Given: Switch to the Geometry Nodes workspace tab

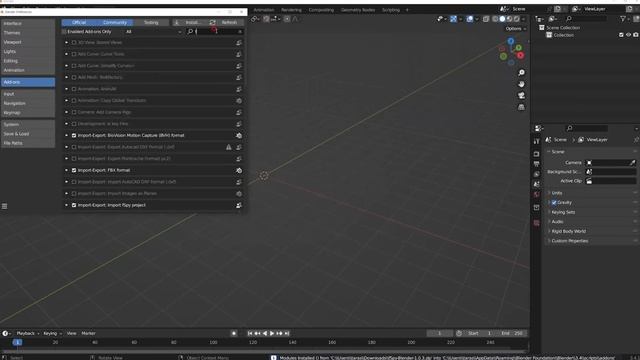Looking at the screenshot, I should tap(358, 10).
